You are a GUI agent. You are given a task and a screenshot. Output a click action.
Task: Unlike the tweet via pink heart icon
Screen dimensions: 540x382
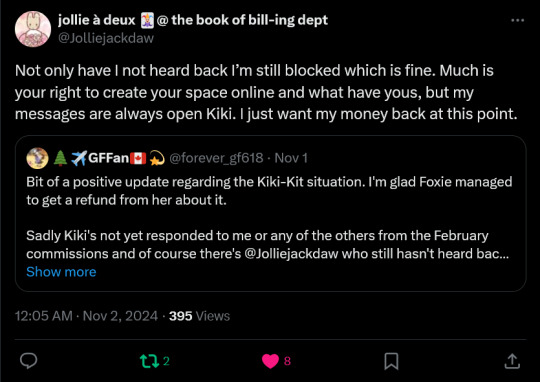point(270,361)
